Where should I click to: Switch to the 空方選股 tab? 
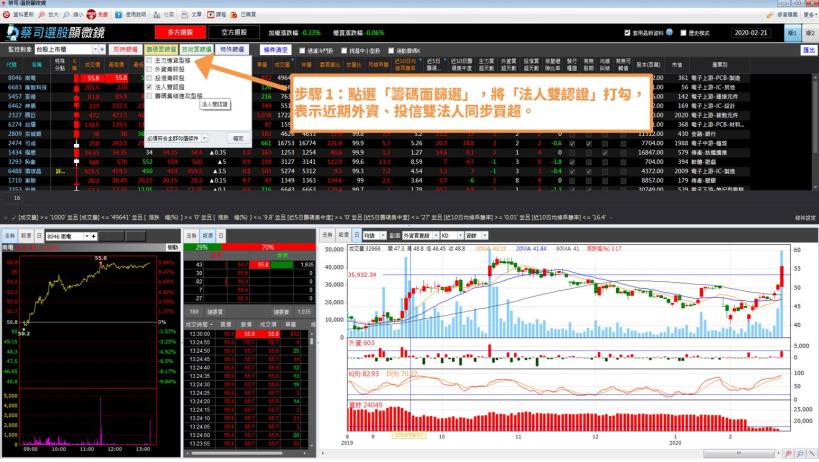(233, 32)
